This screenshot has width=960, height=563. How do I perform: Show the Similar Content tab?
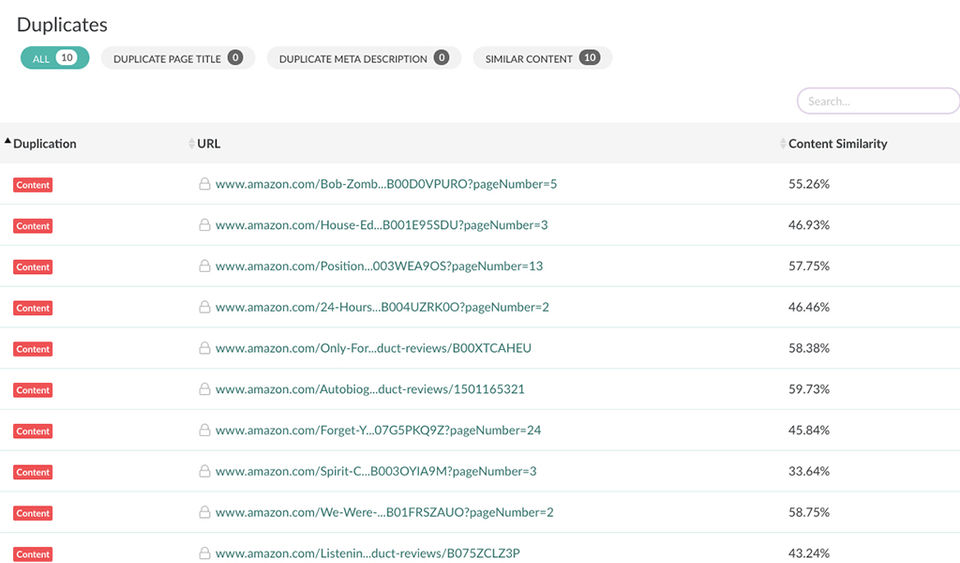(542, 58)
